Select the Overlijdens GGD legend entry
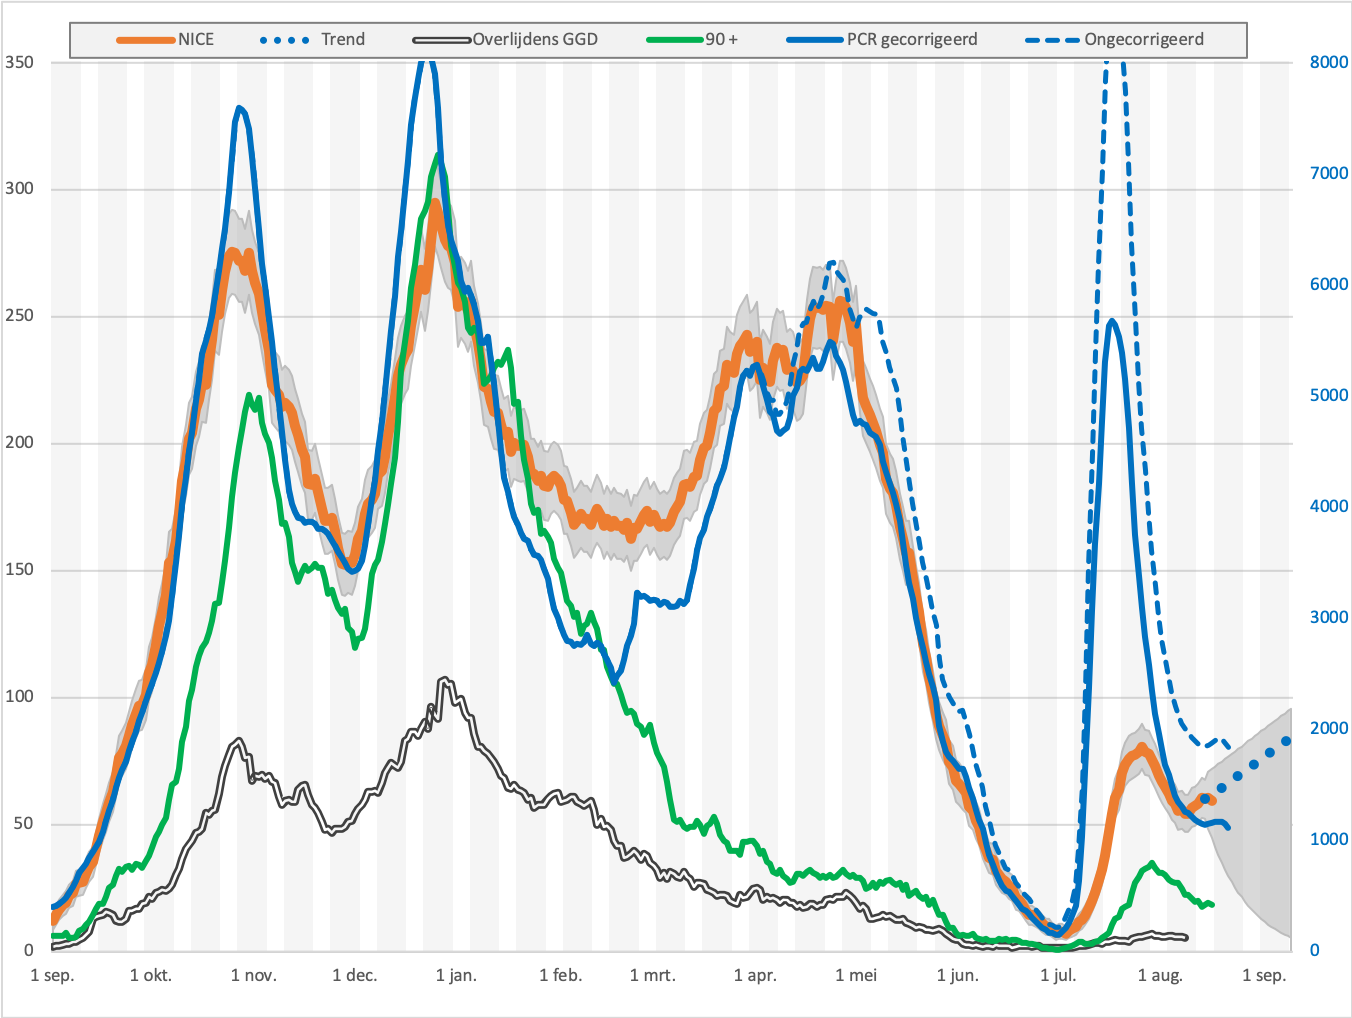The width and height of the screenshot is (1352, 1018). [505, 40]
